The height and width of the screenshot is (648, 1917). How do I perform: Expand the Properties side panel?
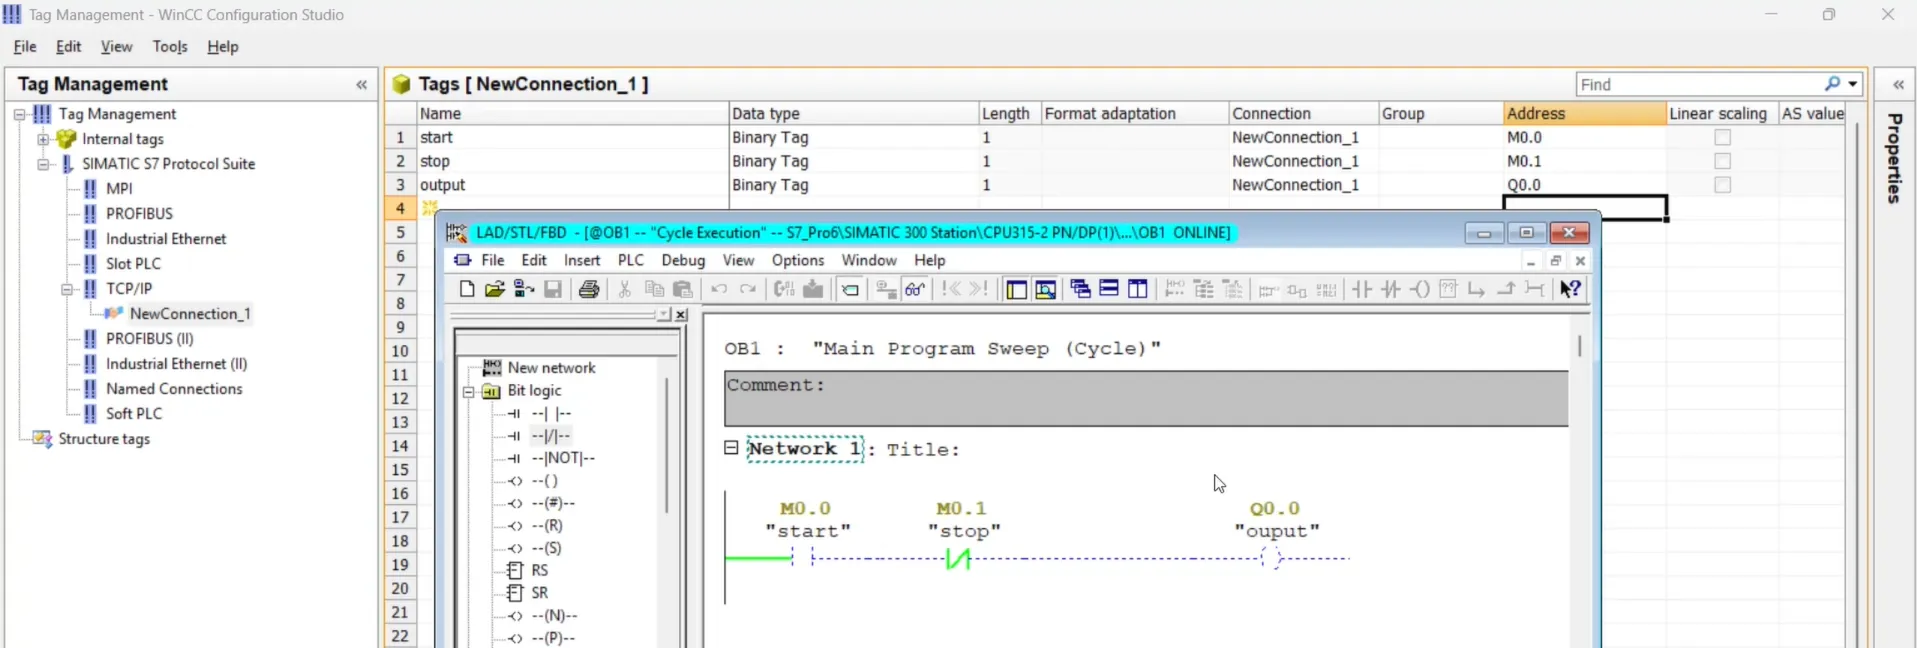point(1898,85)
